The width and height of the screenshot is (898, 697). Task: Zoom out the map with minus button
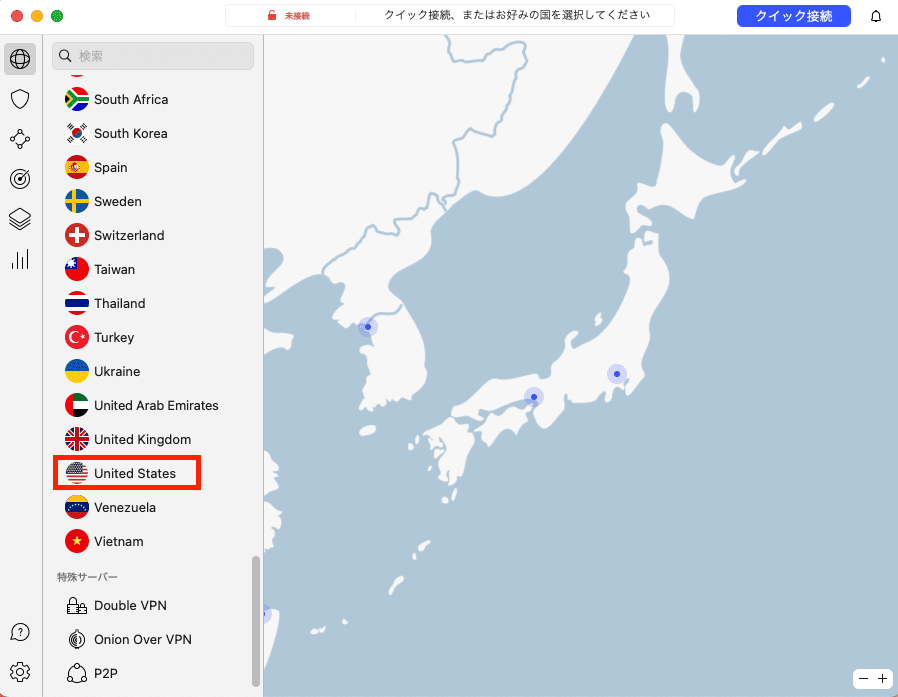click(x=864, y=679)
